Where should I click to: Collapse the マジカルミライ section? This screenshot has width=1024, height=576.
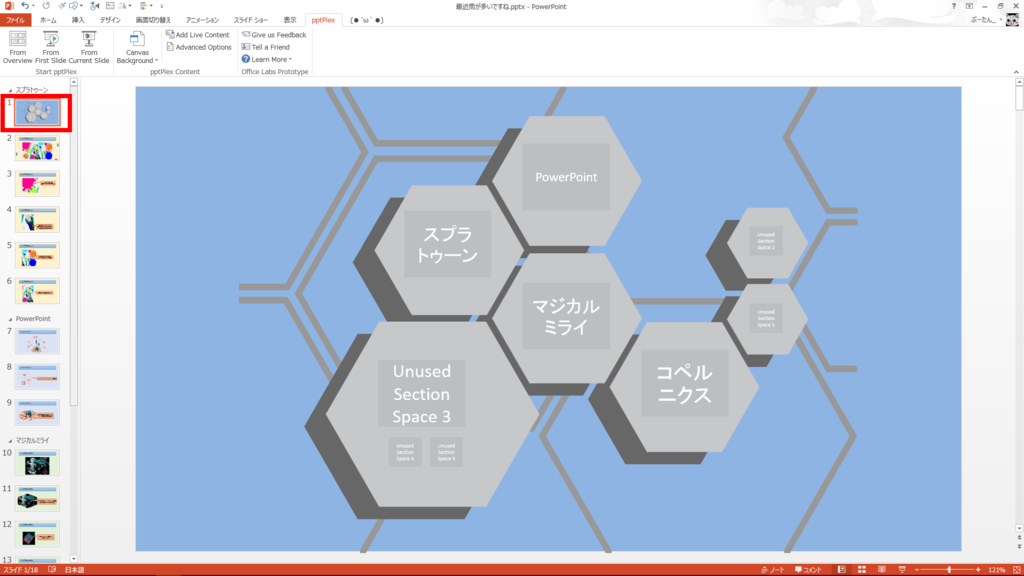(10, 441)
